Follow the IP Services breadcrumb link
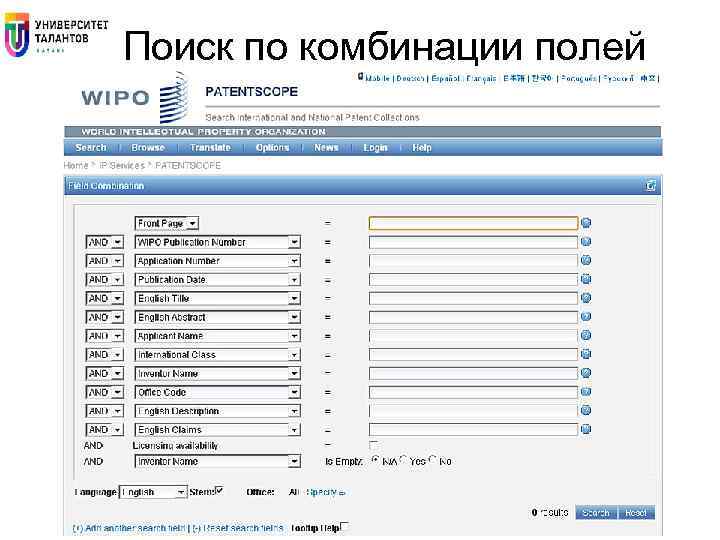Image resolution: width=720 pixels, height=540 pixels. pos(122,165)
